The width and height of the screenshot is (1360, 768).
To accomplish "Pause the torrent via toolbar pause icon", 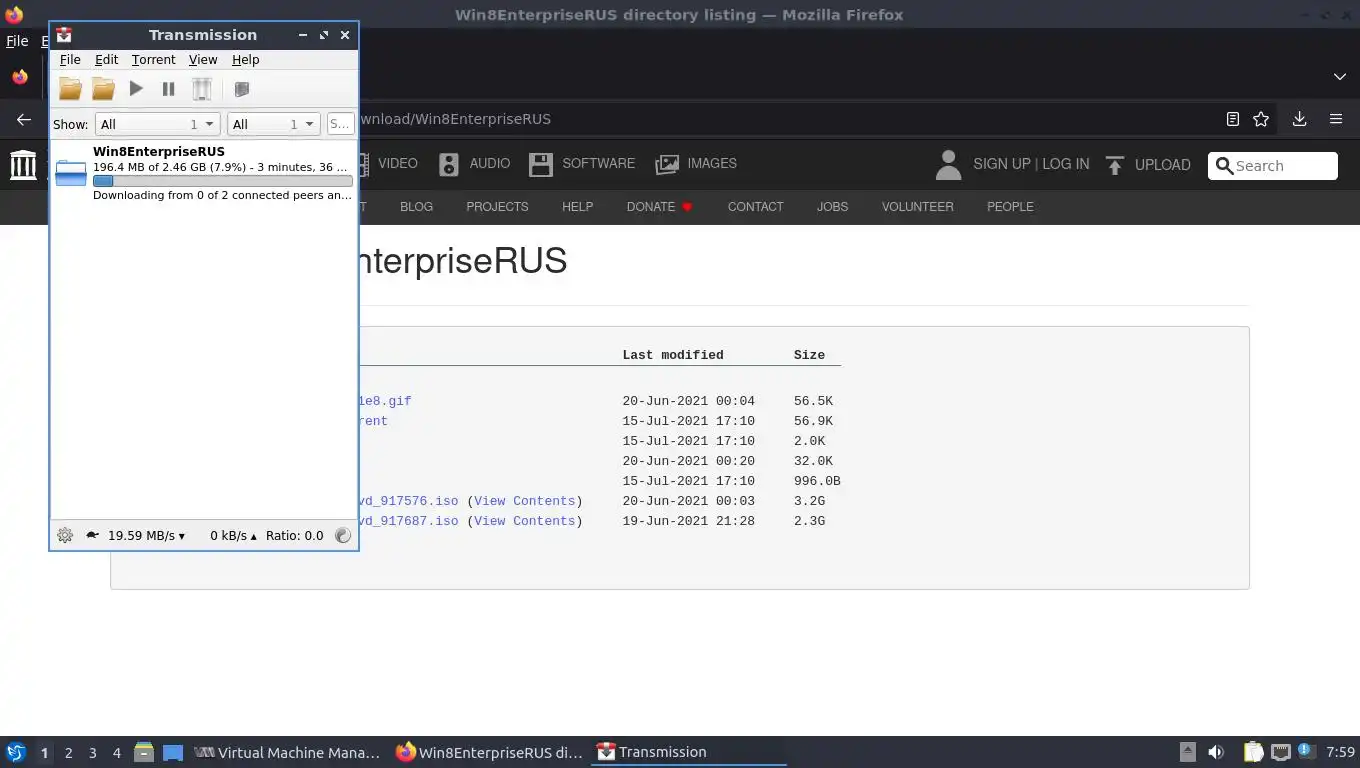I will coord(169,89).
